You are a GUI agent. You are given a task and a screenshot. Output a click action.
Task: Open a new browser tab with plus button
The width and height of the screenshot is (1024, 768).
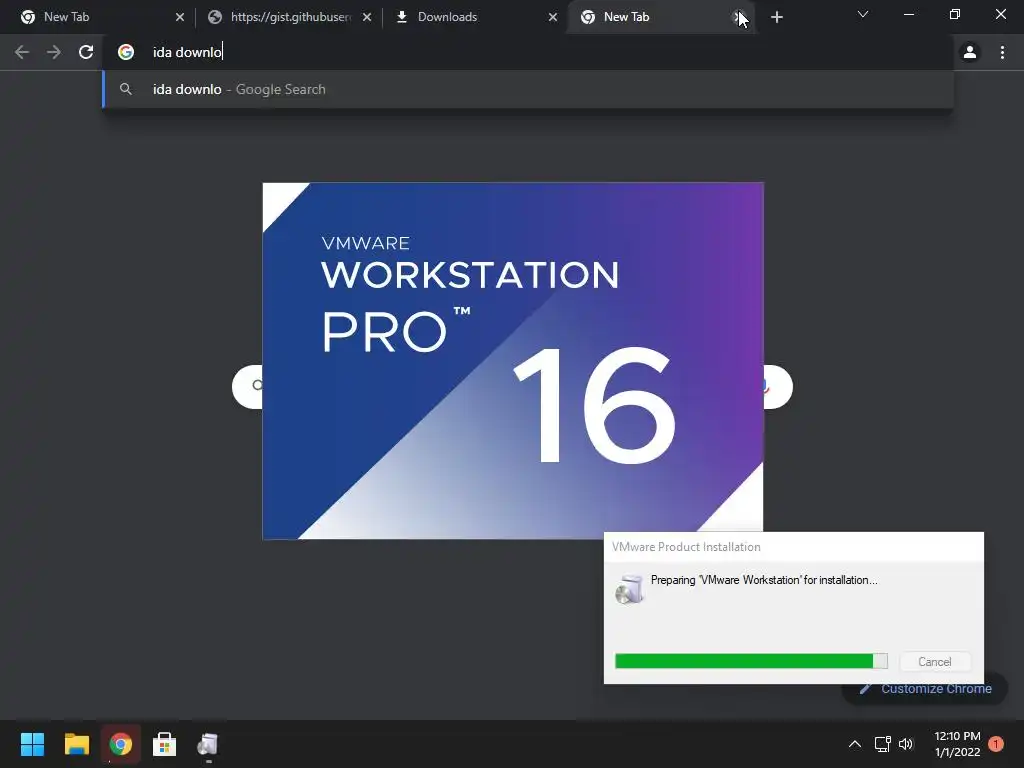(776, 17)
